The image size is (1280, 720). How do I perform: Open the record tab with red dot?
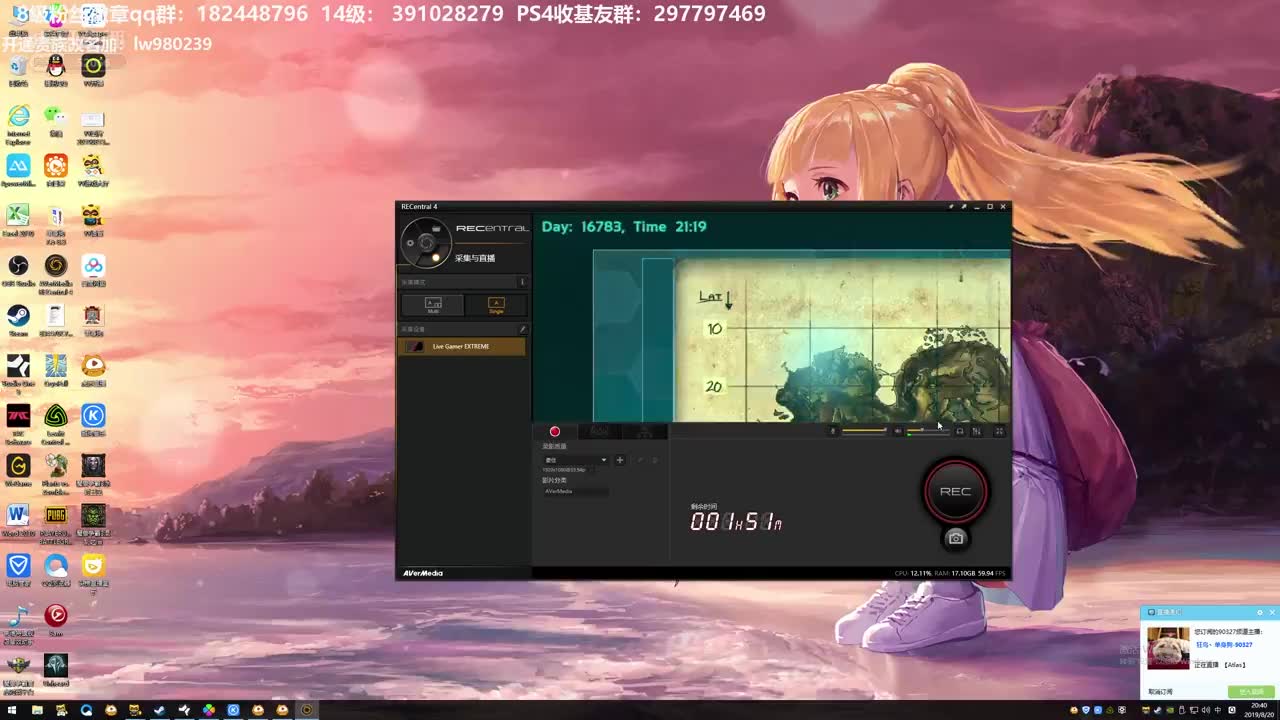click(555, 431)
